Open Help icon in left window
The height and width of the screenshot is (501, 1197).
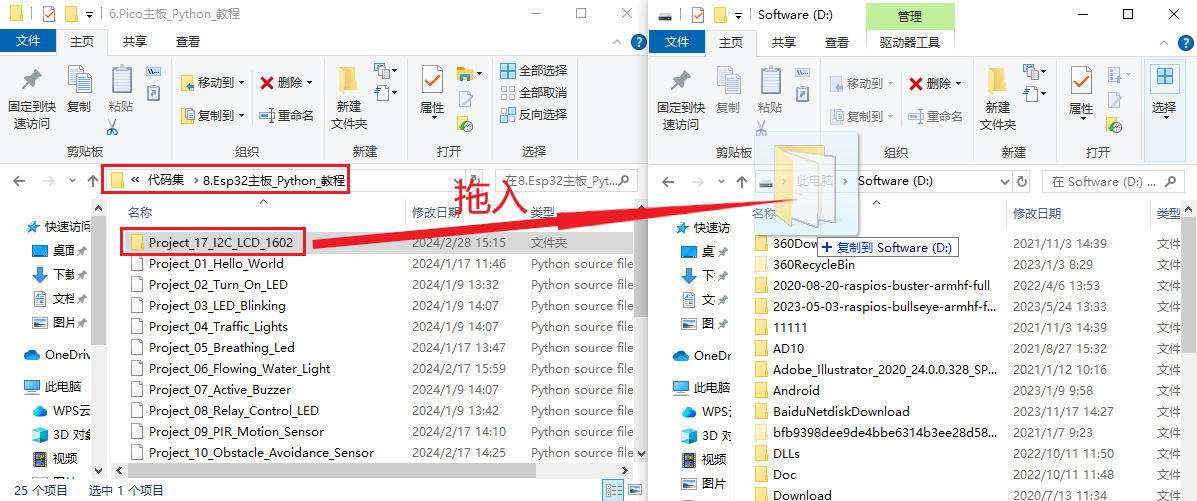(638, 42)
